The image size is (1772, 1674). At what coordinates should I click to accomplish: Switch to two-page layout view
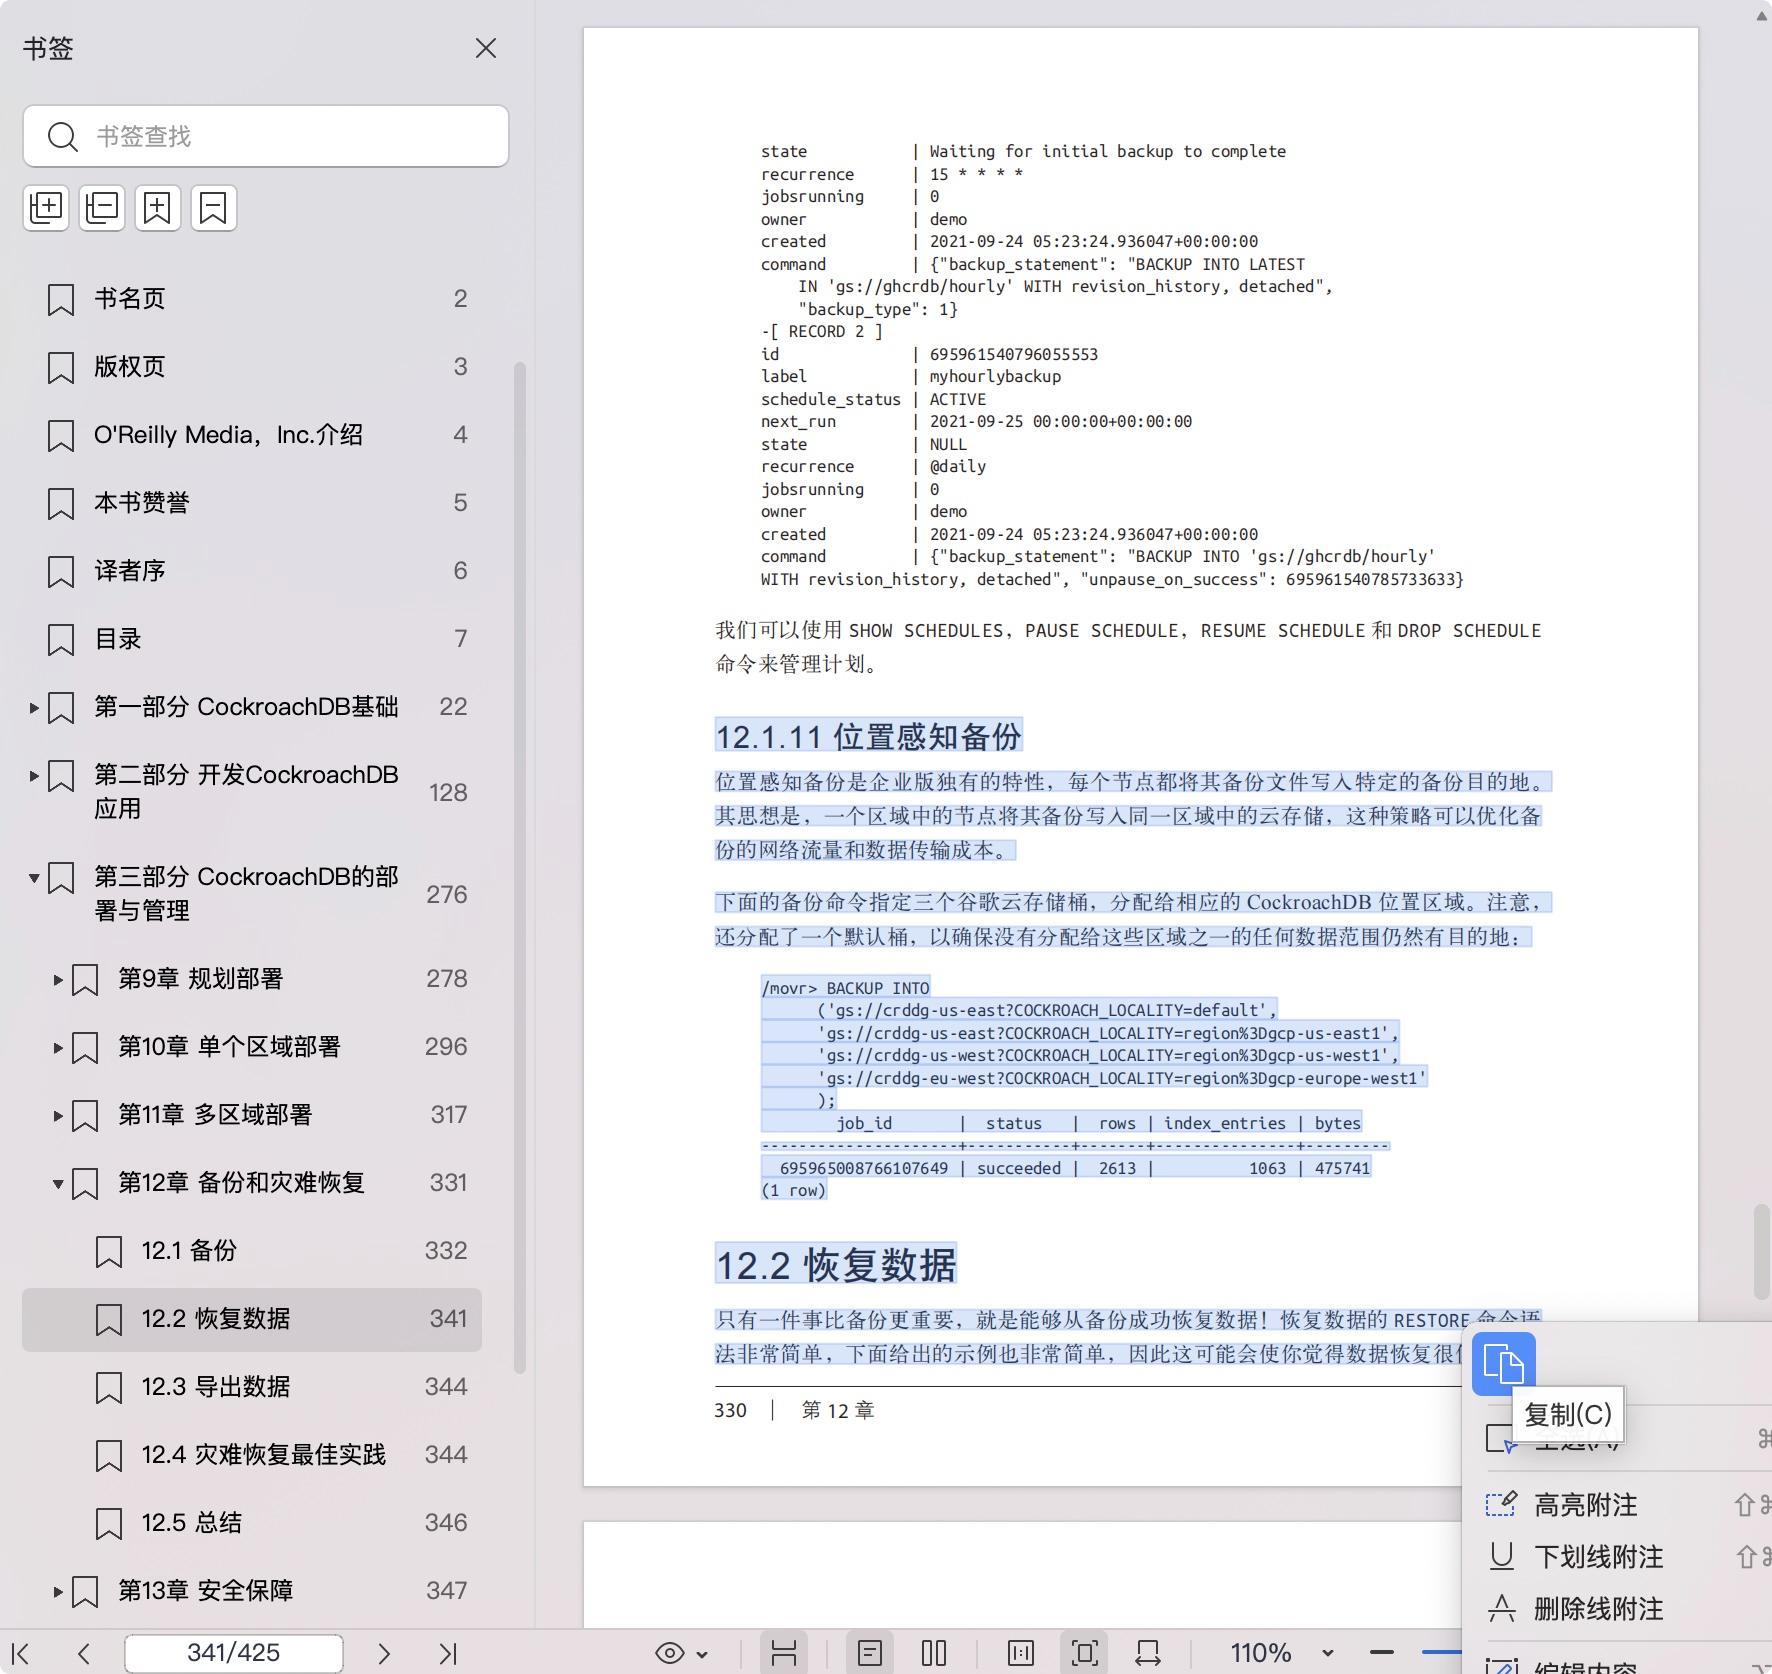click(933, 1652)
